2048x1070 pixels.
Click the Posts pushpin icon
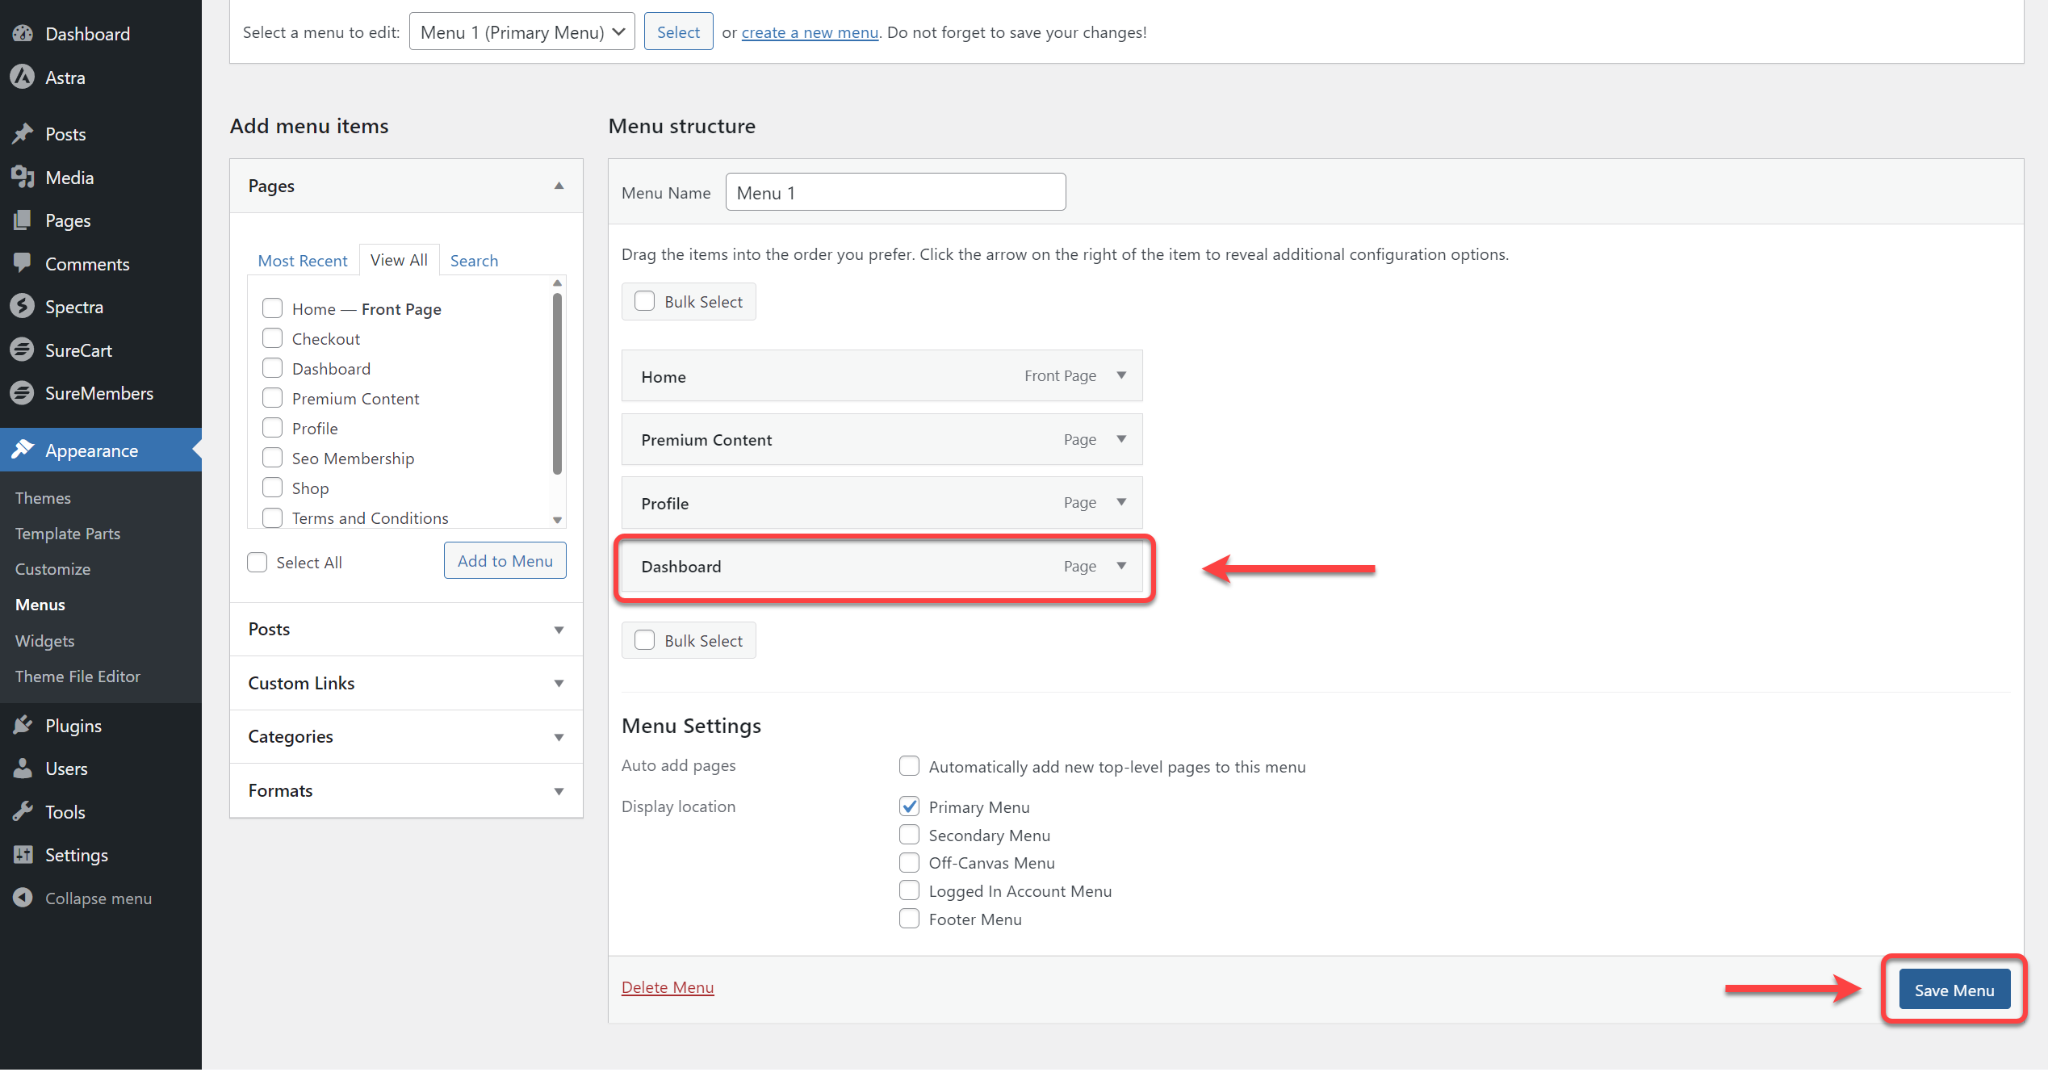(23, 133)
